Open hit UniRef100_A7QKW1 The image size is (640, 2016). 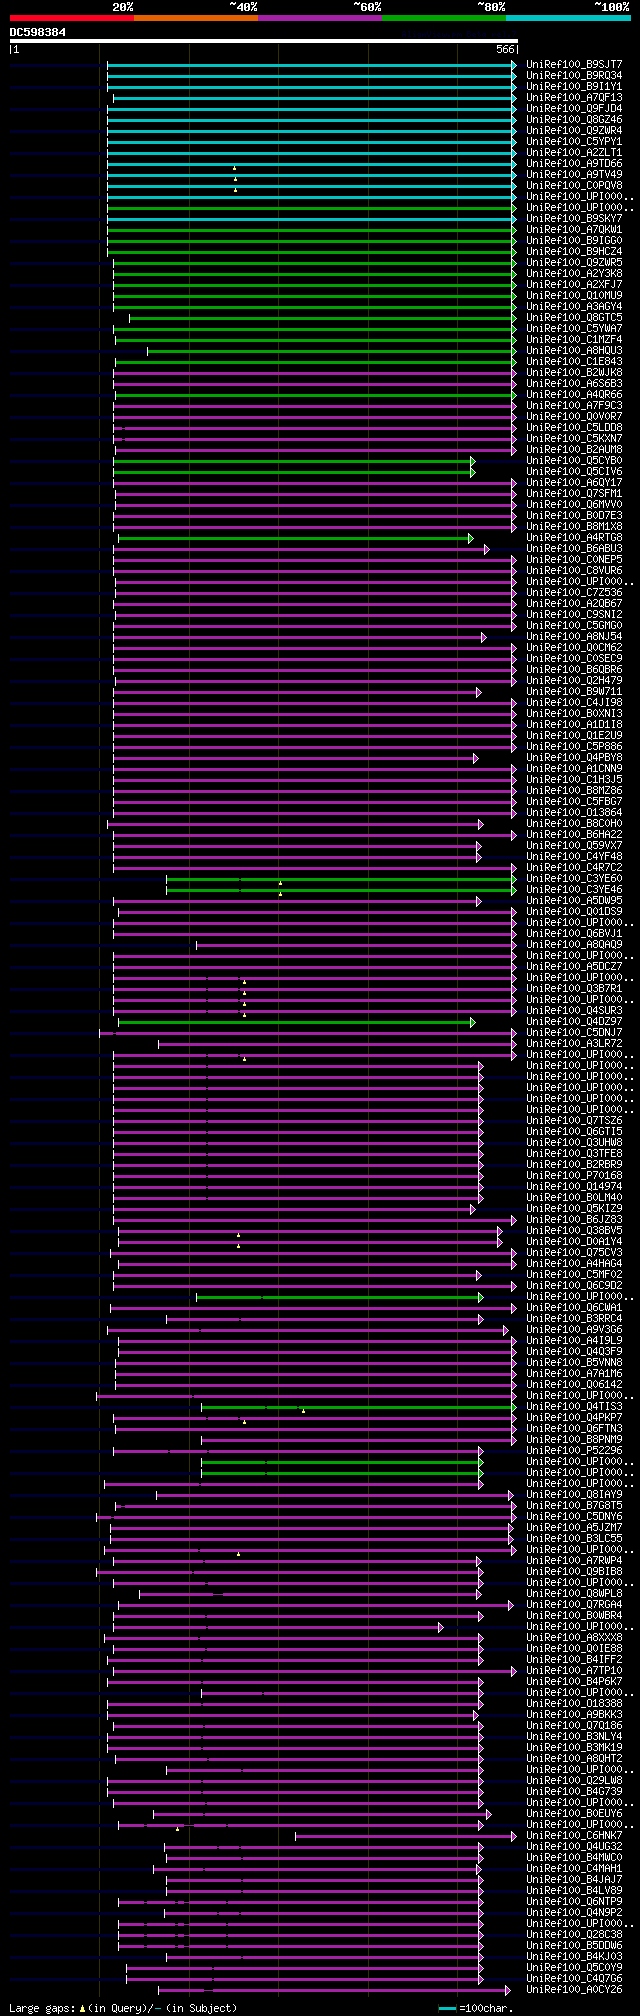574,230
